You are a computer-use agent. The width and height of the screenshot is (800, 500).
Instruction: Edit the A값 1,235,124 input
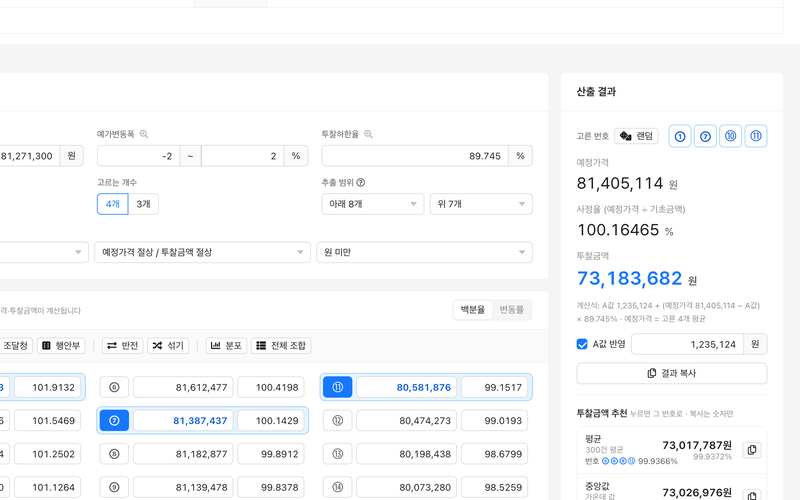pos(687,344)
